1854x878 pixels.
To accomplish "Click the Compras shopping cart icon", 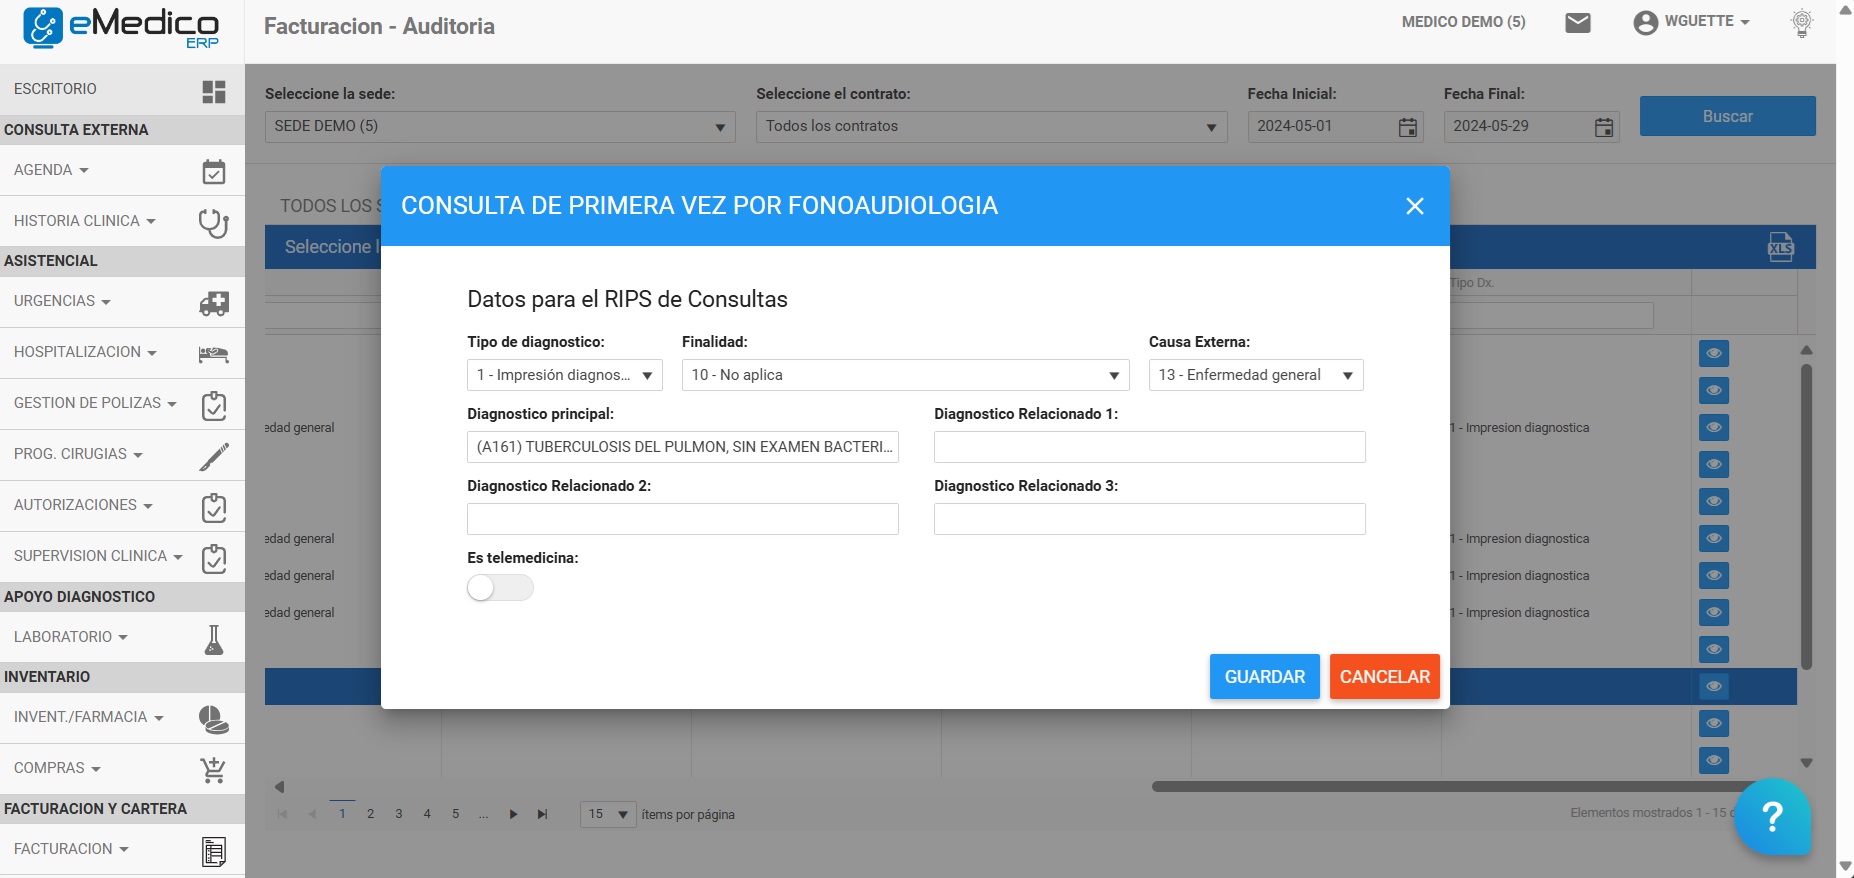I will tap(213, 770).
